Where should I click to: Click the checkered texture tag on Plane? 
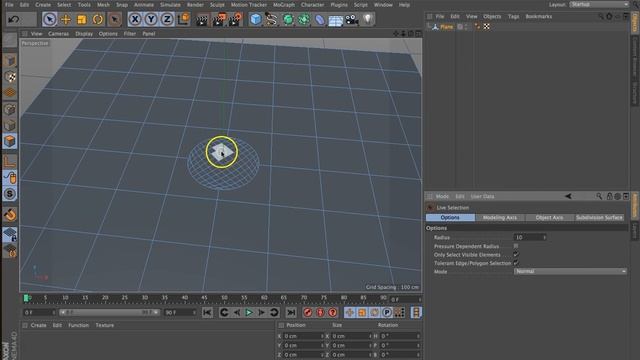tap(487, 27)
